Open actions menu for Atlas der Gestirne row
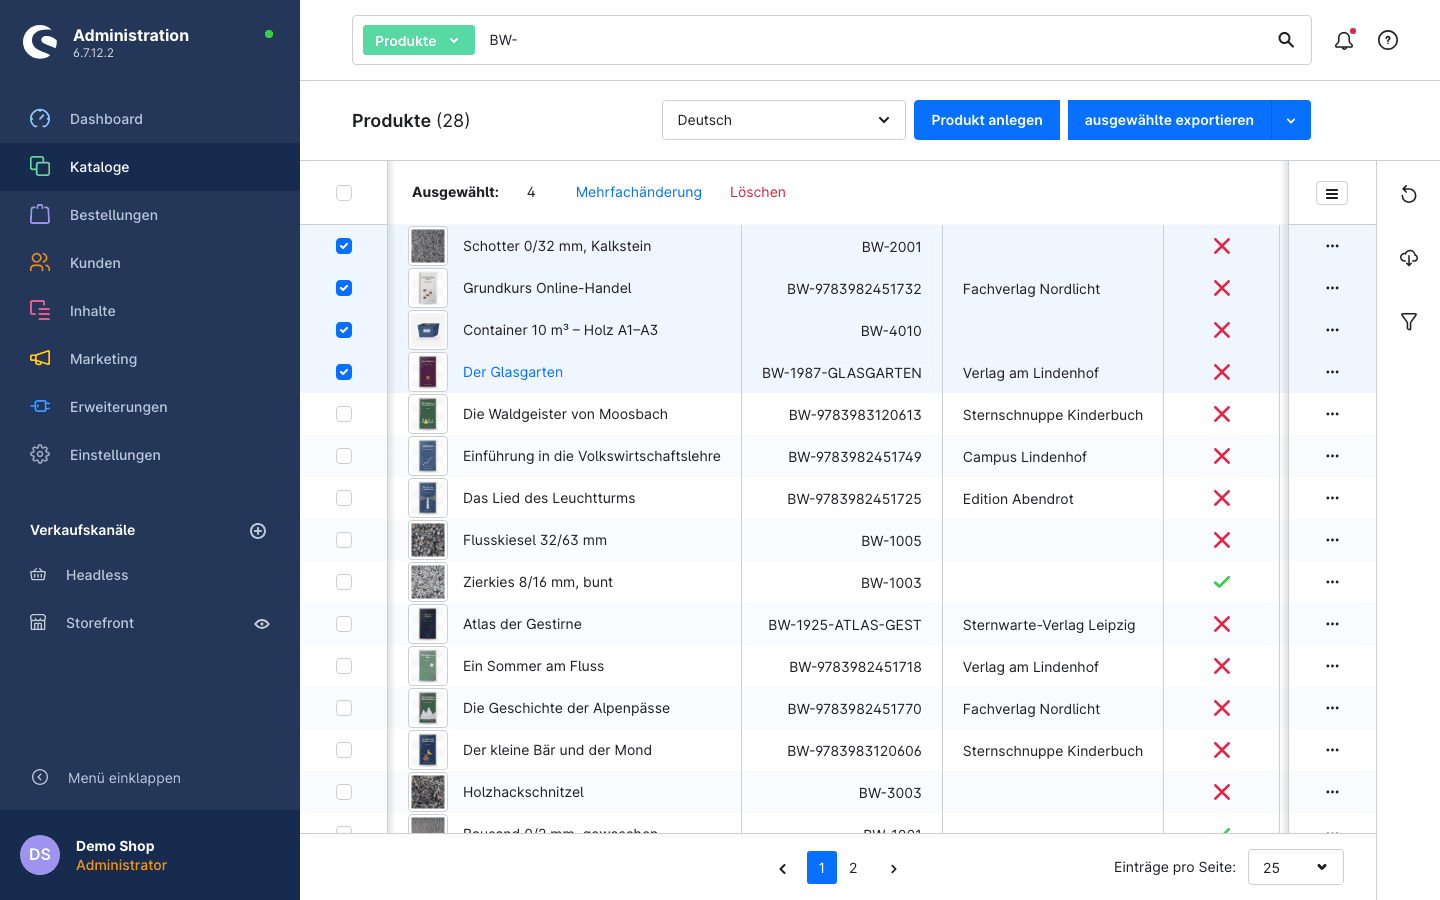The height and width of the screenshot is (900, 1440). [1332, 624]
